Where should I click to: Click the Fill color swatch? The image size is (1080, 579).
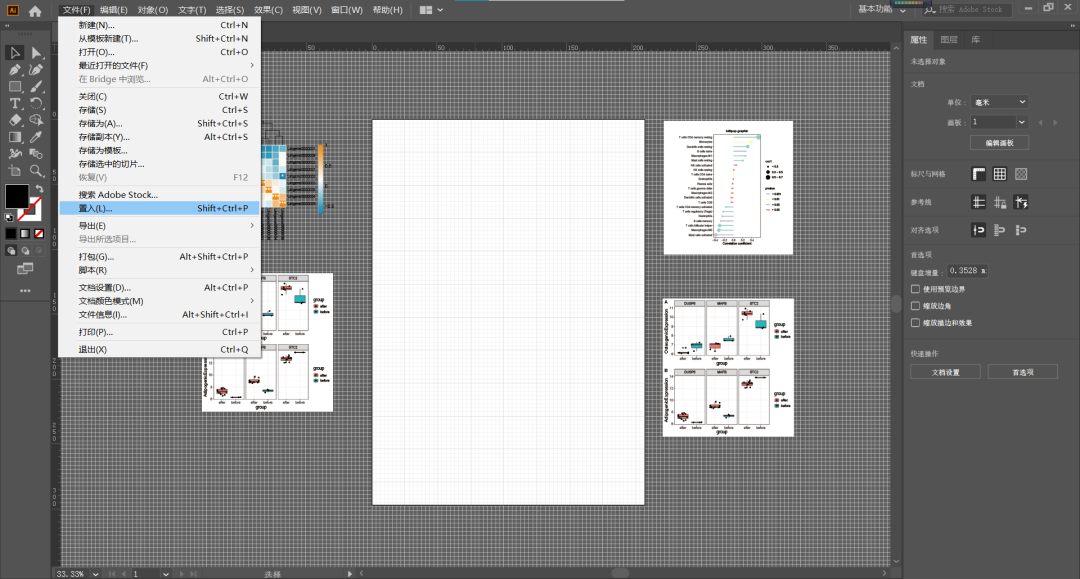[17, 196]
